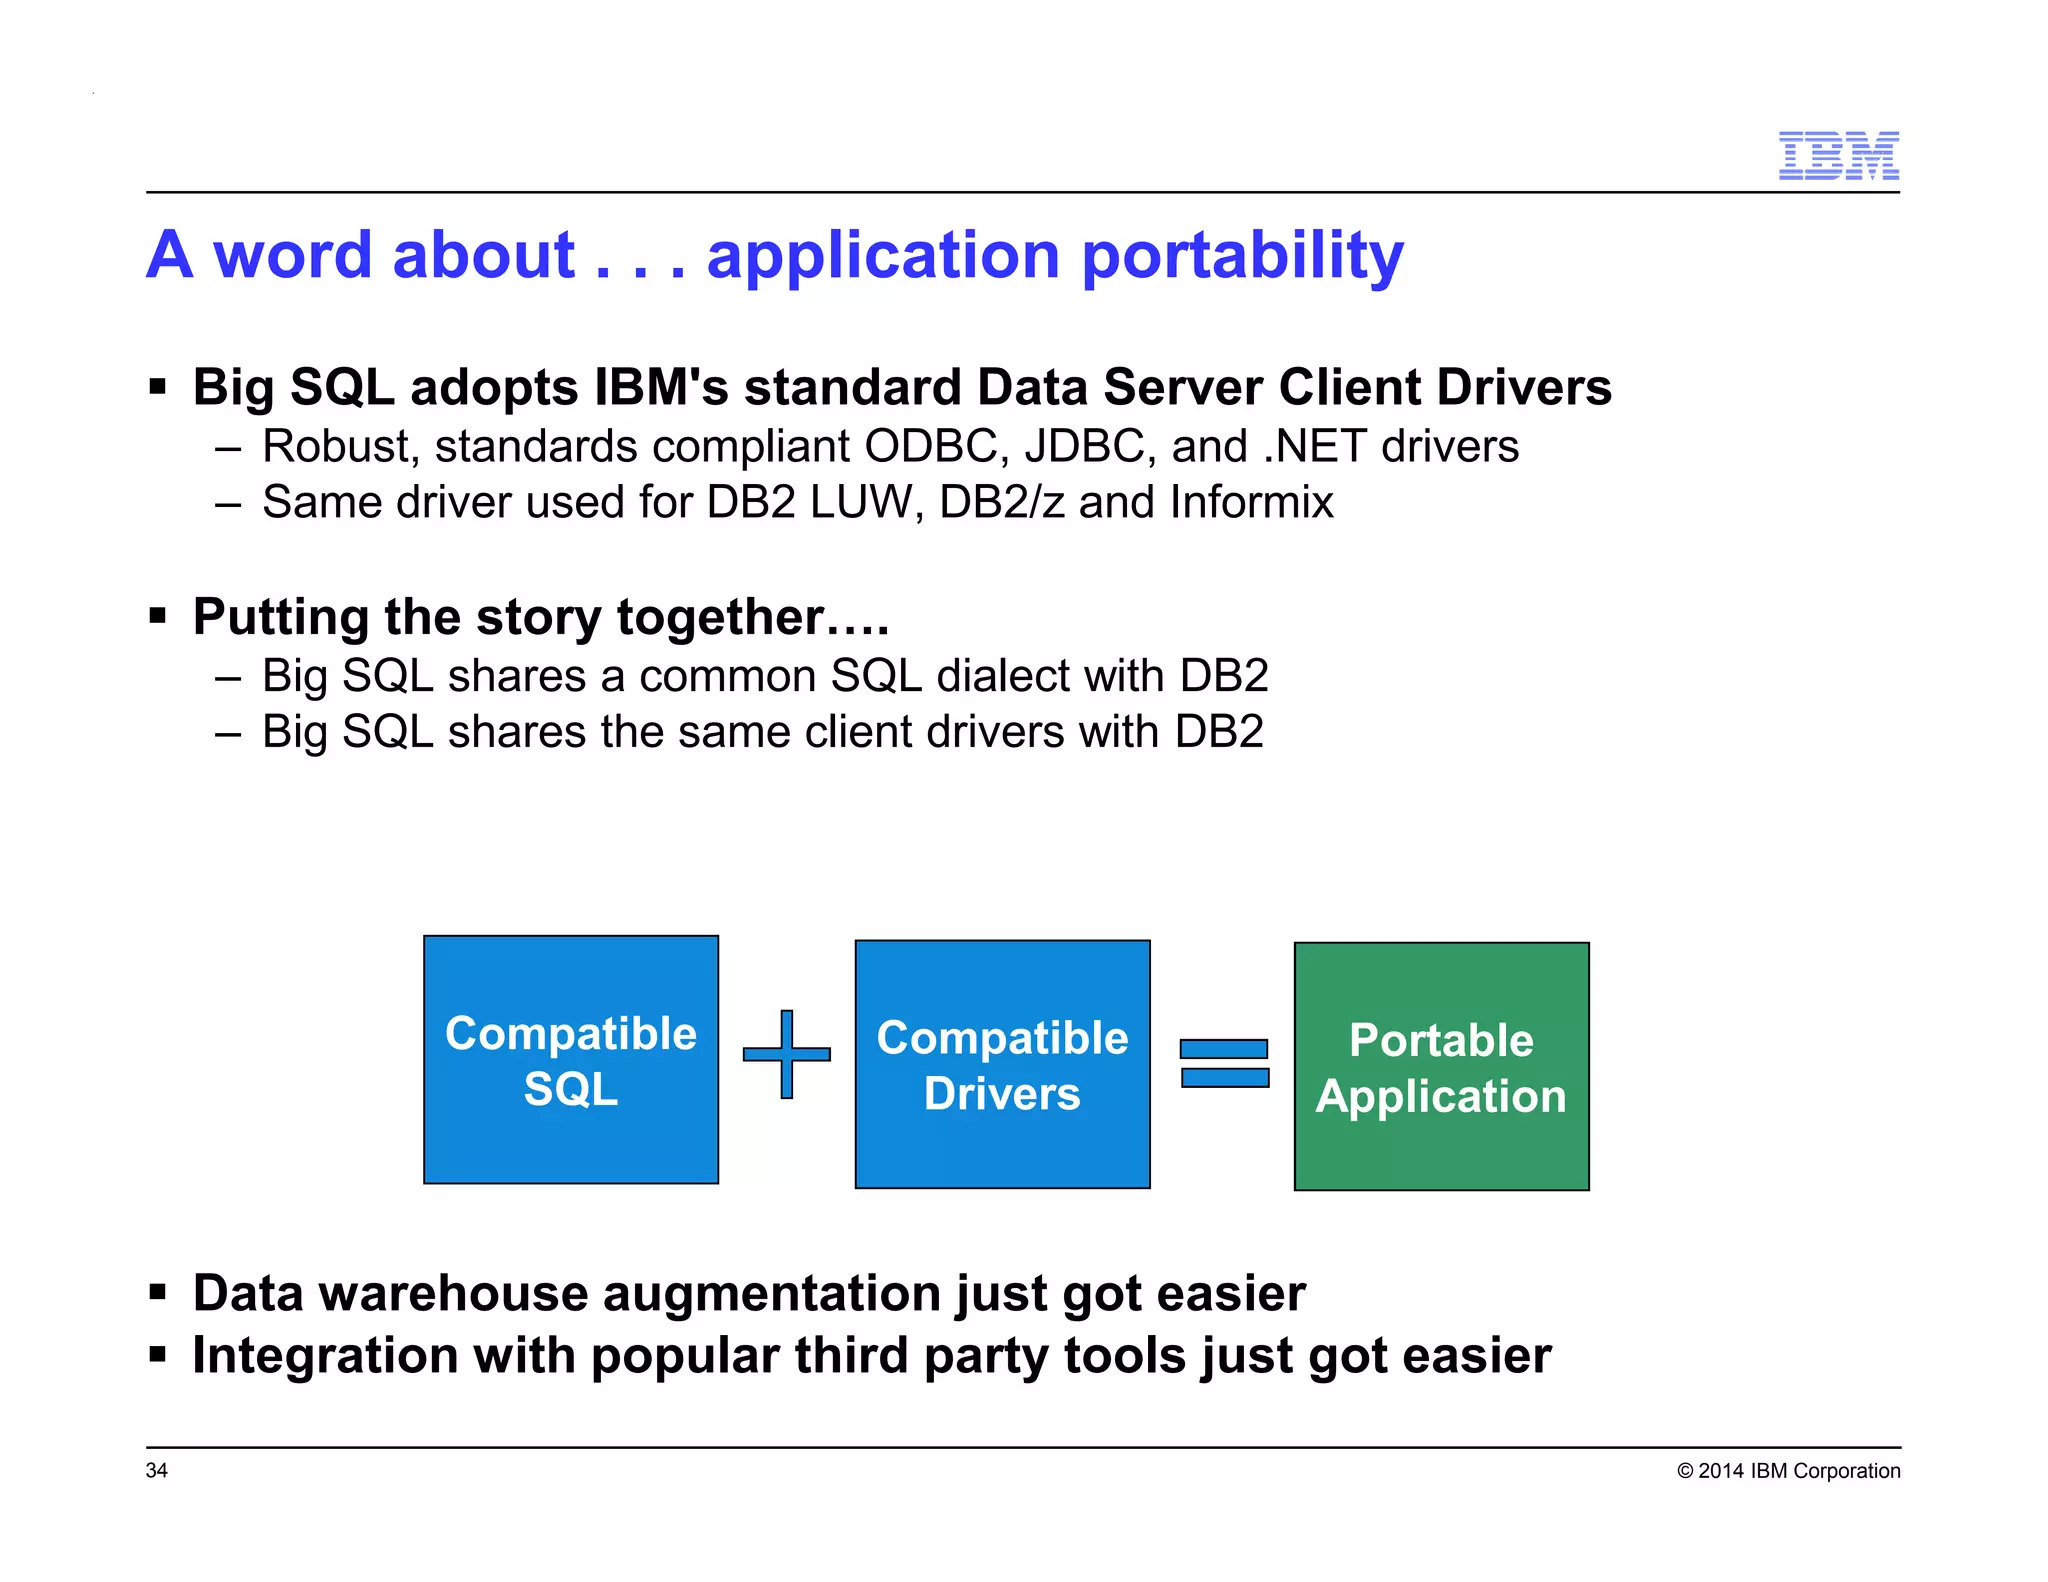Click 'Big SQL shares the same client drivers with DB2'
This screenshot has width=2048, height=1582.
(x=762, y=732)
